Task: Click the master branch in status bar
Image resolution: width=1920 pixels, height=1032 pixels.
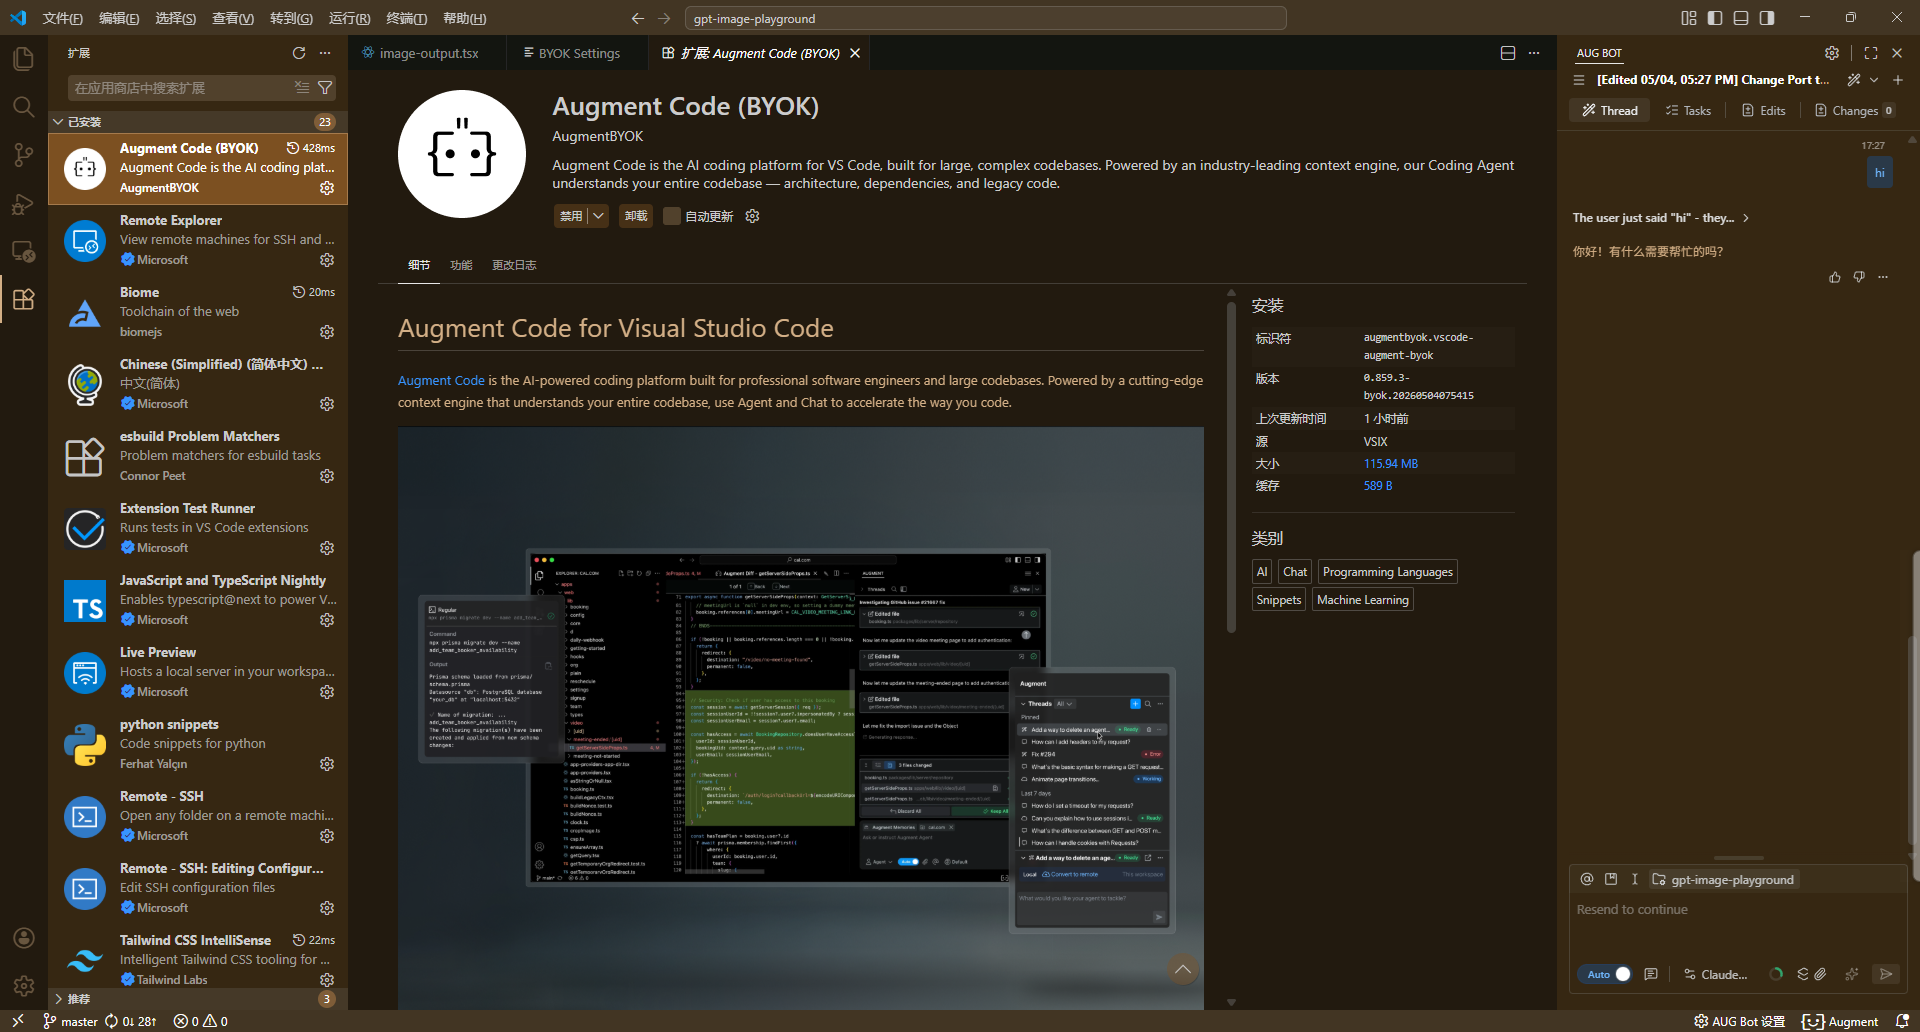Action: coord(71,1021)
